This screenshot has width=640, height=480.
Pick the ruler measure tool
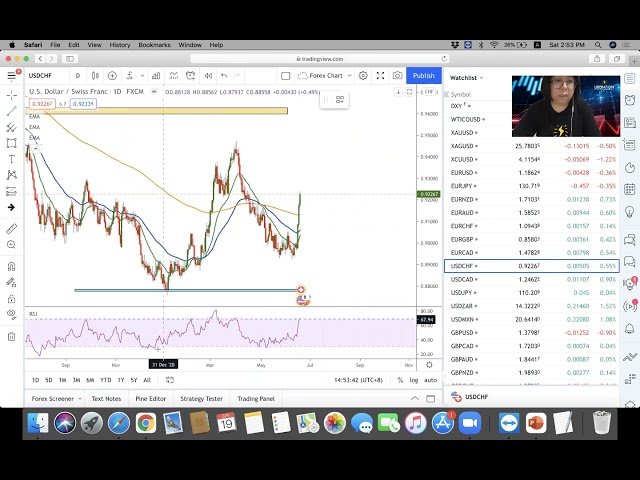12,229
